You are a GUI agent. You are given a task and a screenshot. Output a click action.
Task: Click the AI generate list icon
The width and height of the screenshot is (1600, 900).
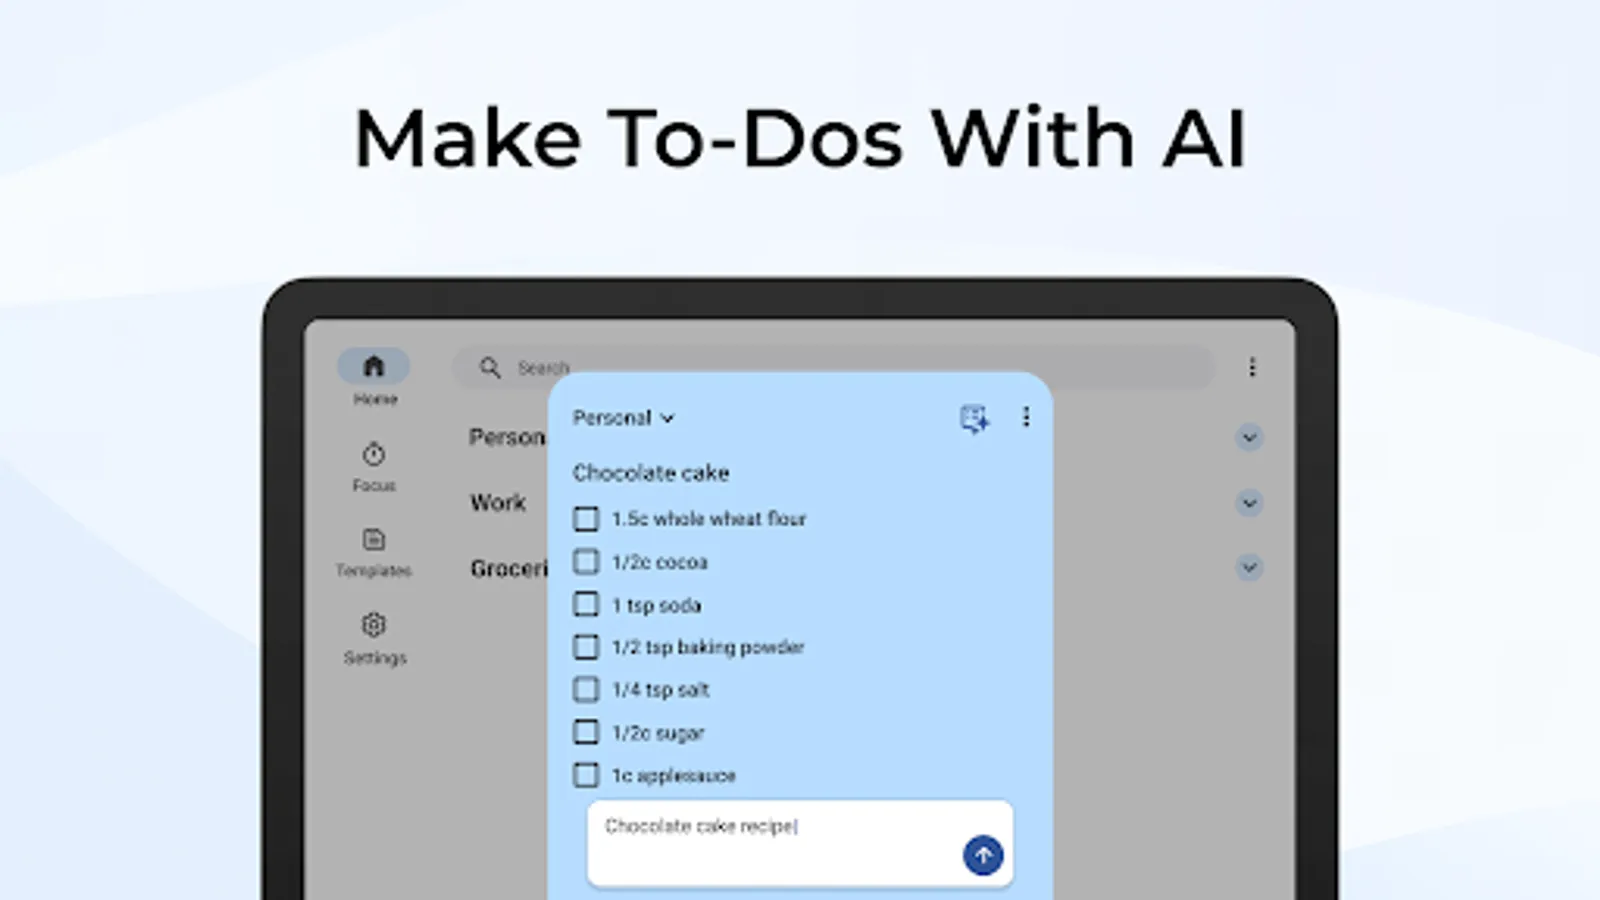(x=975, y=418)
